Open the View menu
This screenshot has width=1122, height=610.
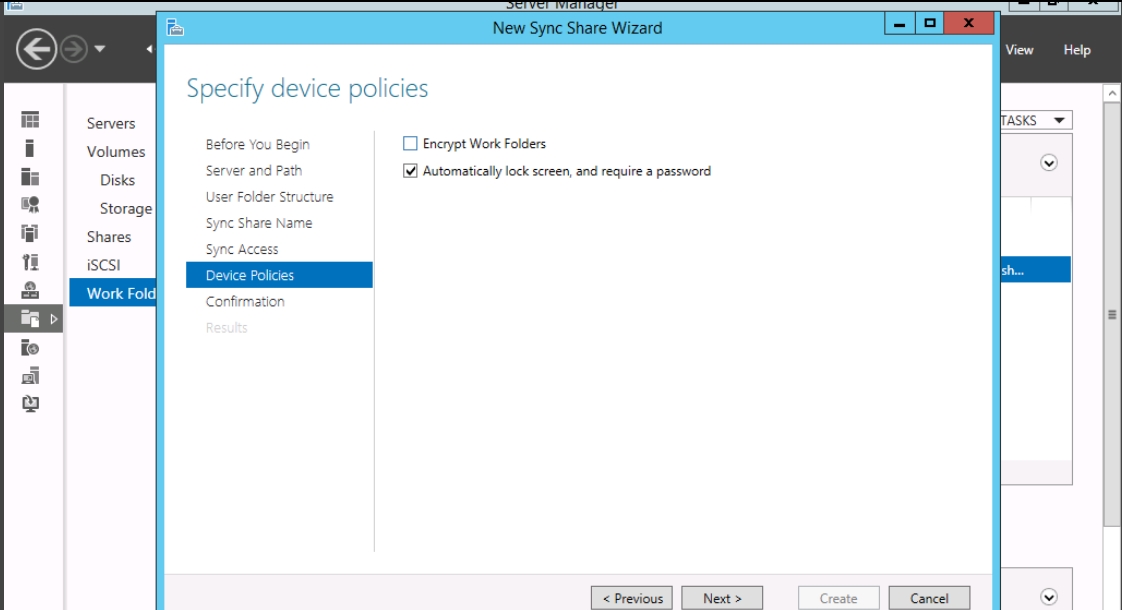click(x=1019, y=50)
